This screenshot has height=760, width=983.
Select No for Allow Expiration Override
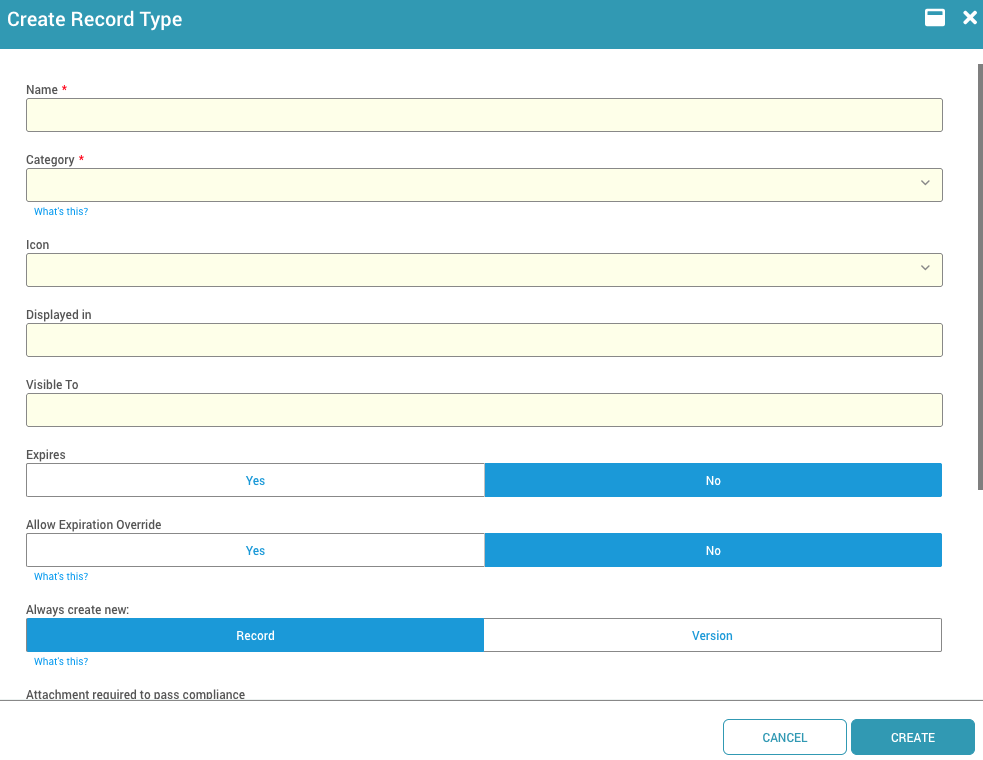(713, 551)
